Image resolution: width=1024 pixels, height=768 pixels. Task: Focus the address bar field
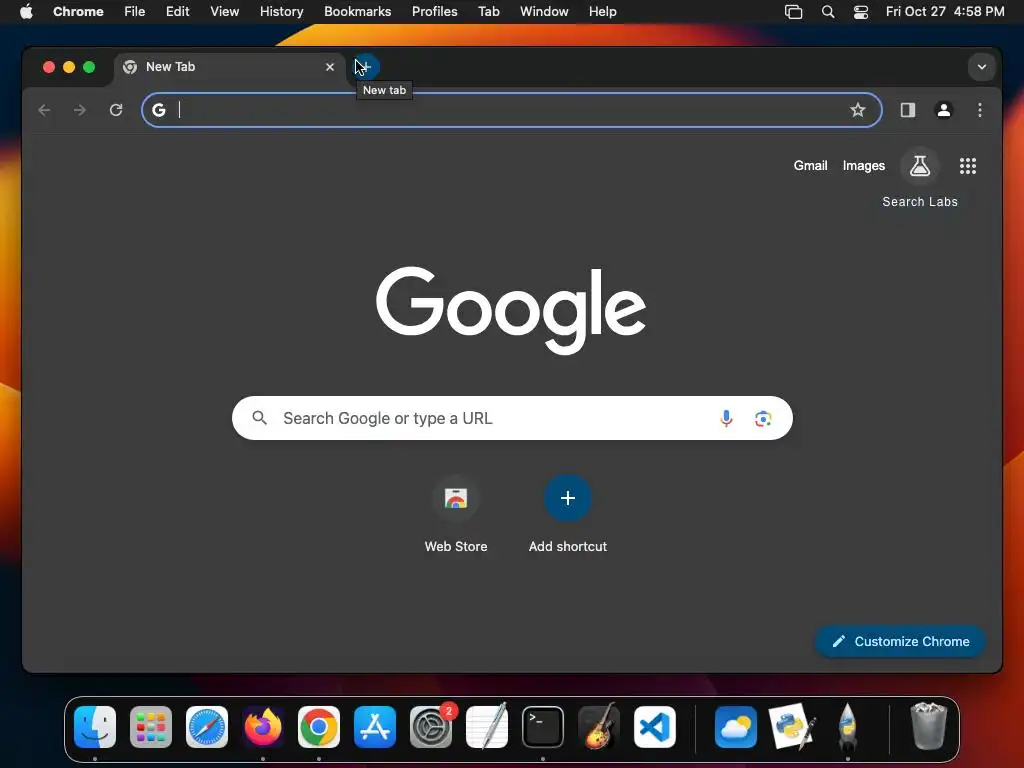[x=511, y=110]
